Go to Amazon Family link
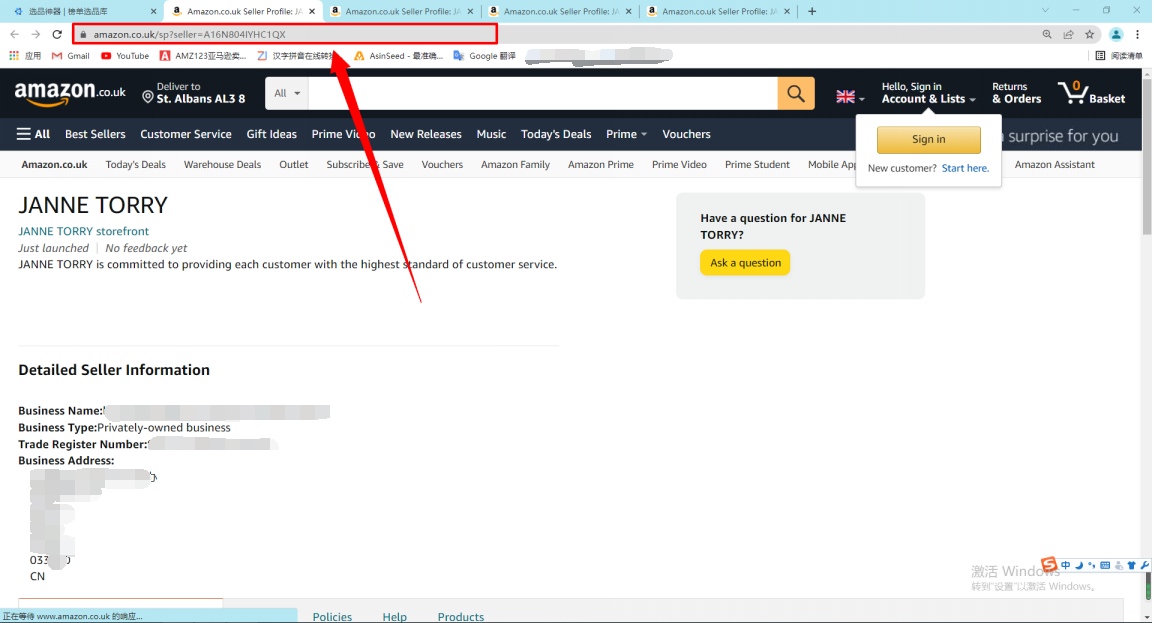The width and height of the screenshot is (1154, 623). pyautogui.click(x=515, y=165)
